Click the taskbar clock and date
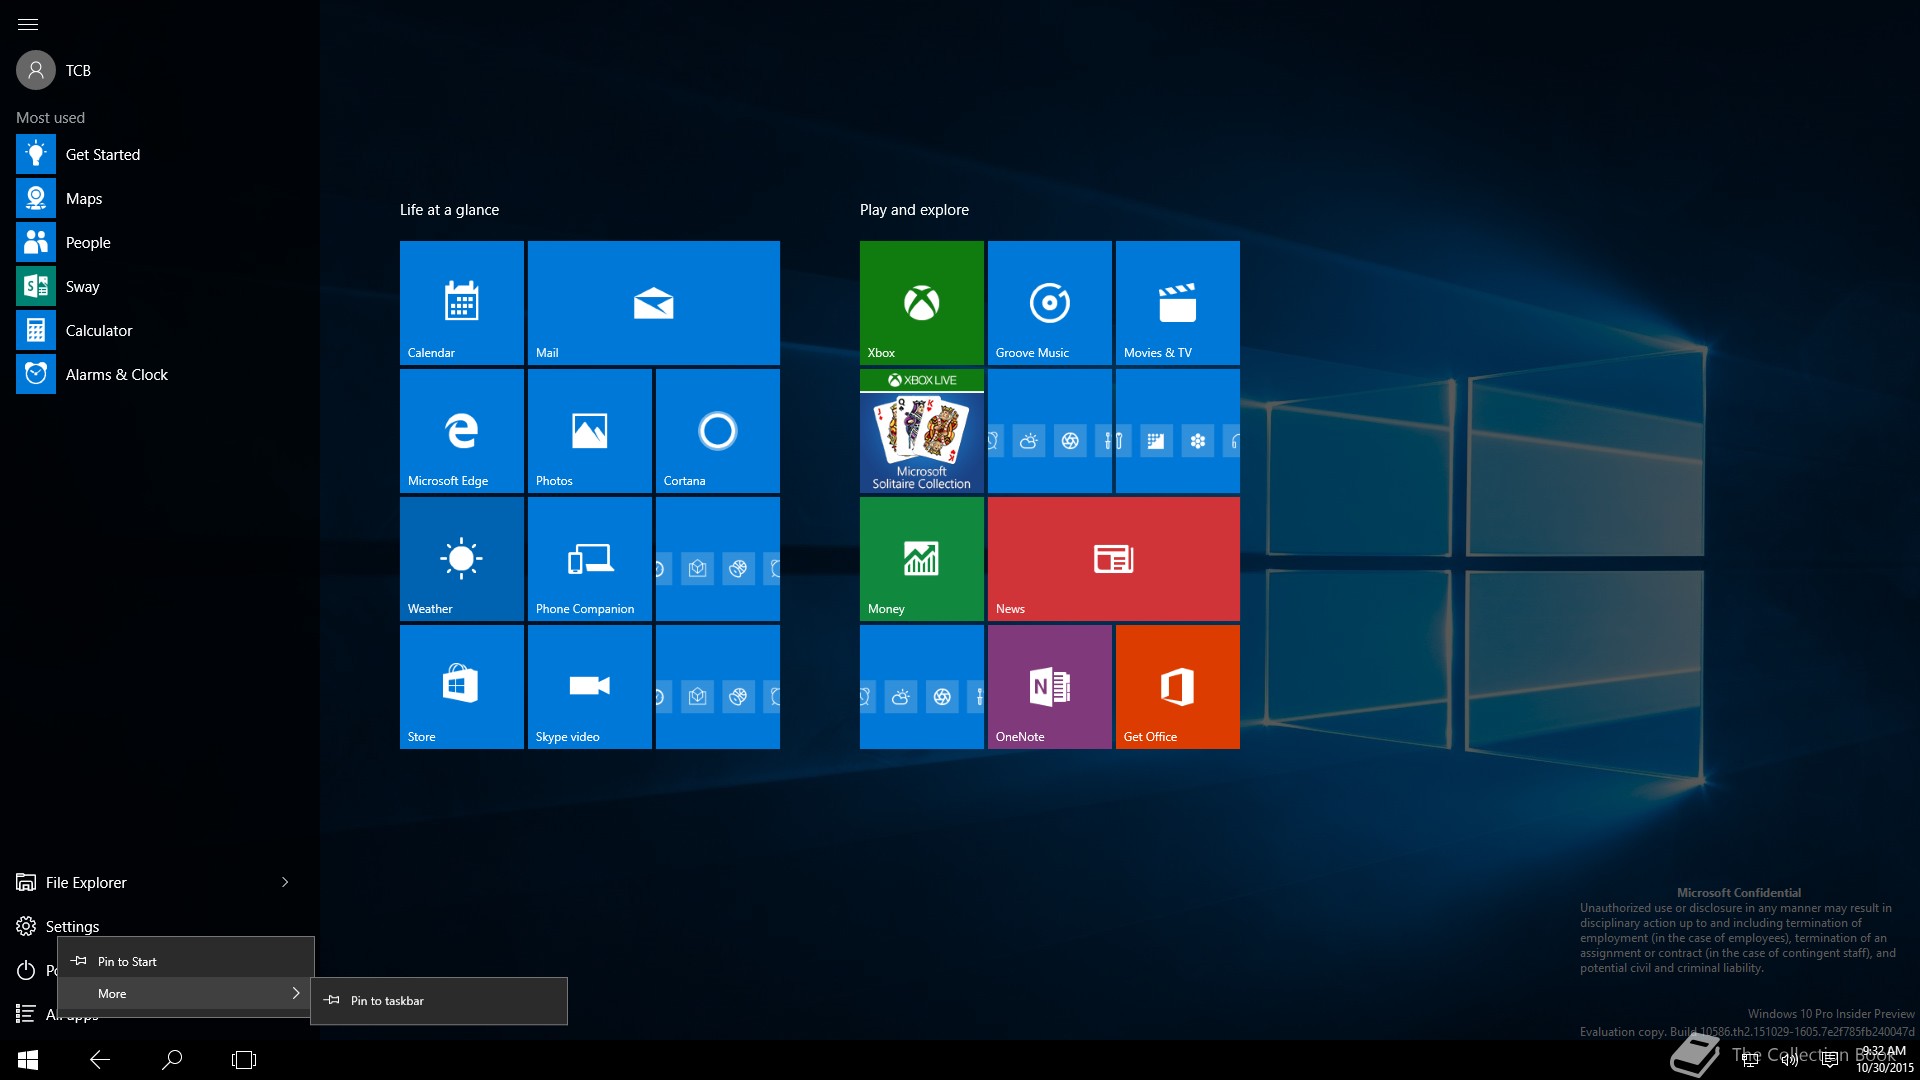1920x1080 pixels. (x=1884, y=1060)
